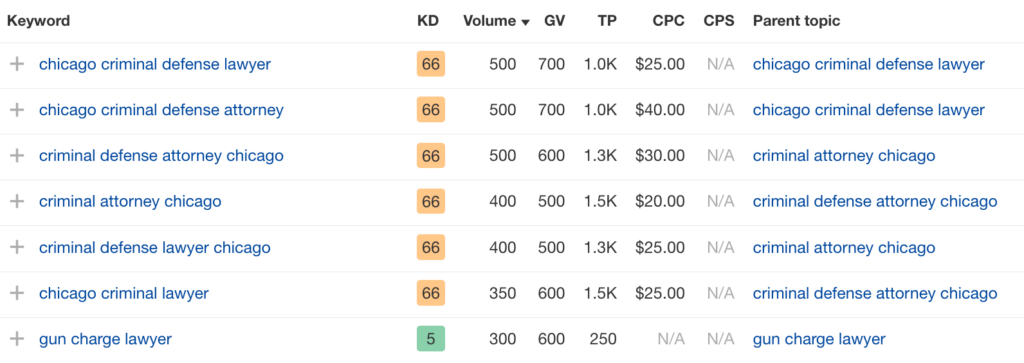1024x363 pixels.
Task: Open keyword link criminal attorney chicago
Action: tap(130, 201)
